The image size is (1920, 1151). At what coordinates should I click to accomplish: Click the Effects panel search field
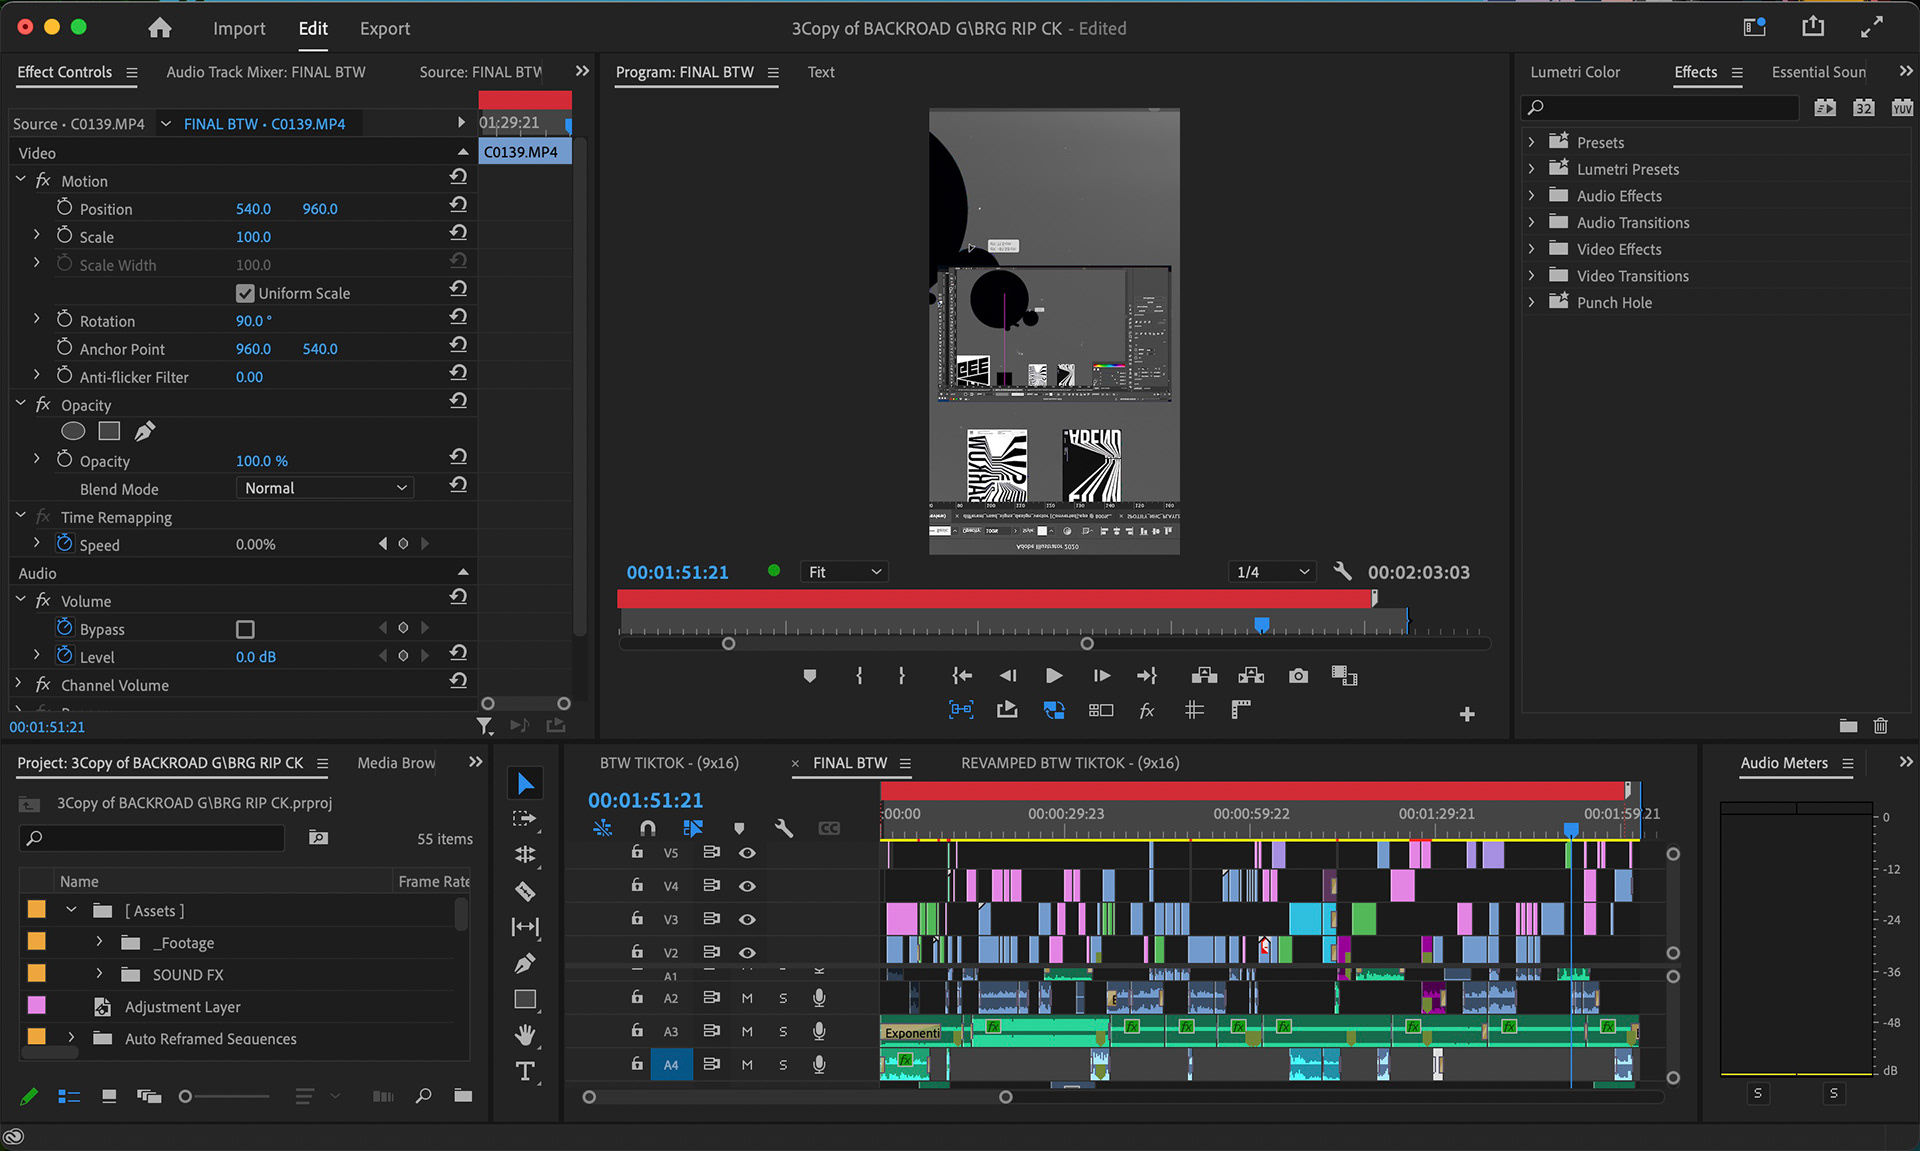click(x=1660, y=107)
